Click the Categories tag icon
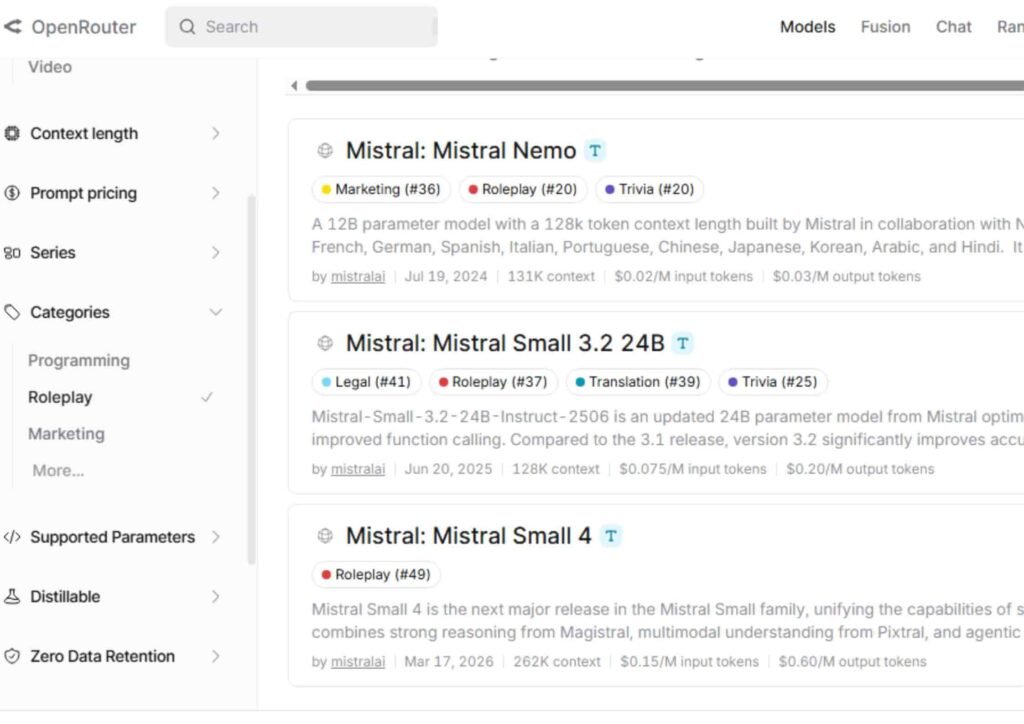This screenshot has width=1024, height=724. point(12,312)
